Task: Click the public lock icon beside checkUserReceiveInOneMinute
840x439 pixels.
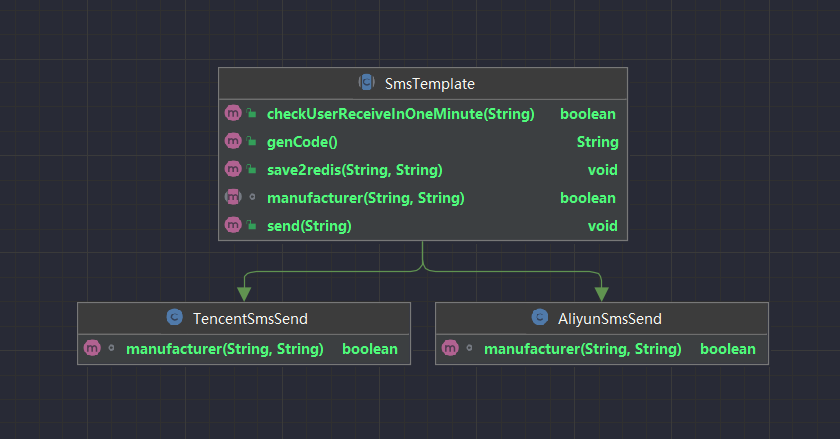Action: [x=251, y=113]
